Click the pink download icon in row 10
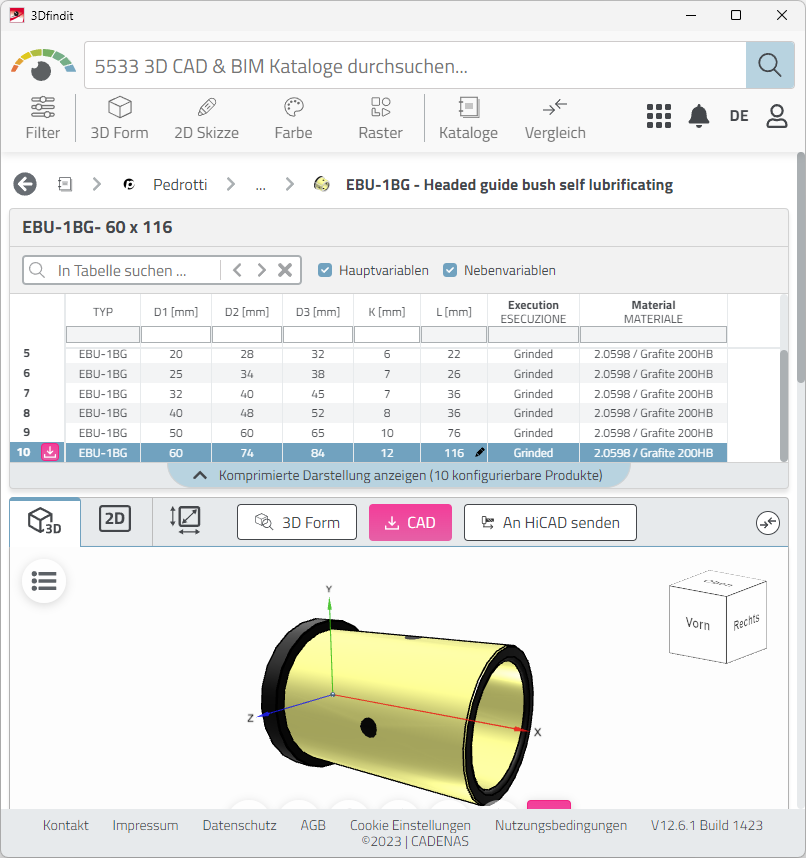 [x=50, y=453]
